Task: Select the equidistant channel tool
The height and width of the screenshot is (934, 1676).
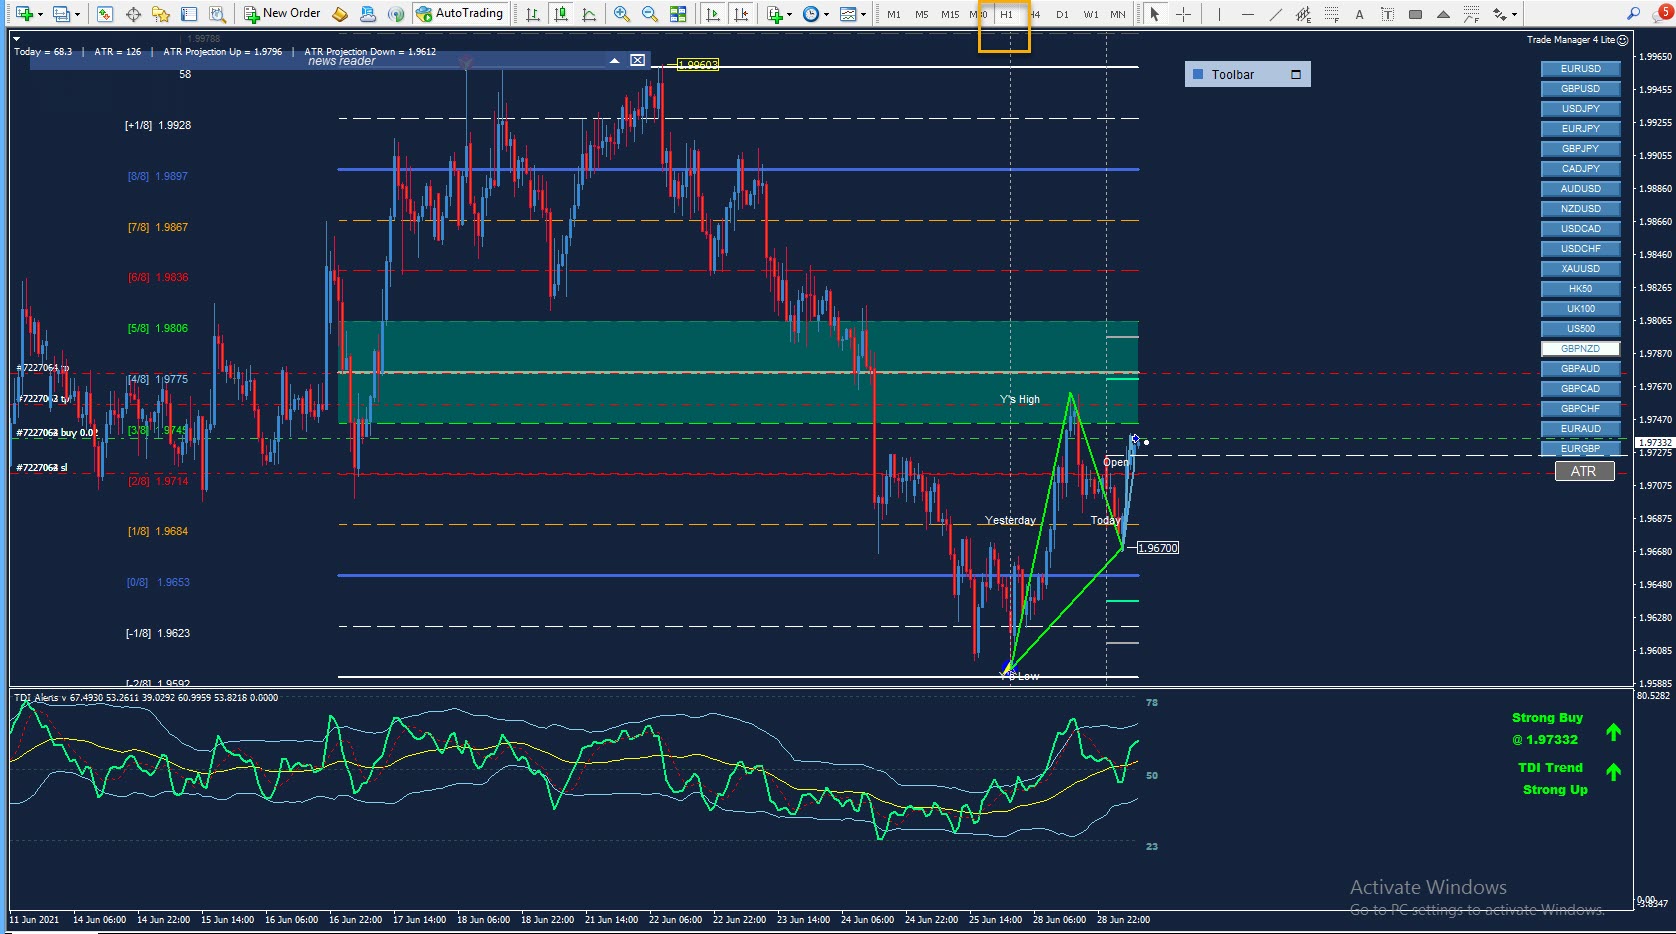Action: click(1303, 14)
